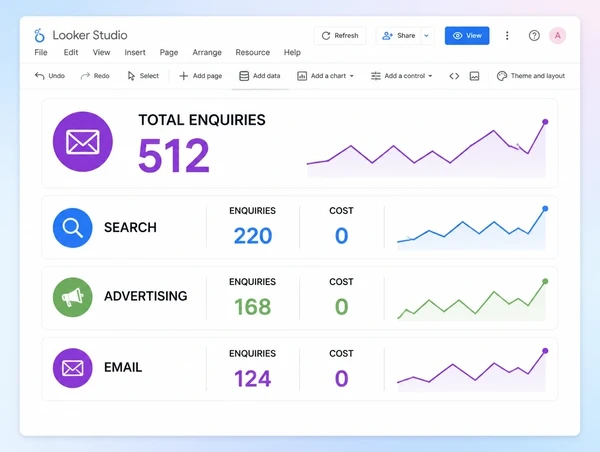Click Add page in the toolbar
Viewport: 600px width, 452px height.
coord(201,76)
